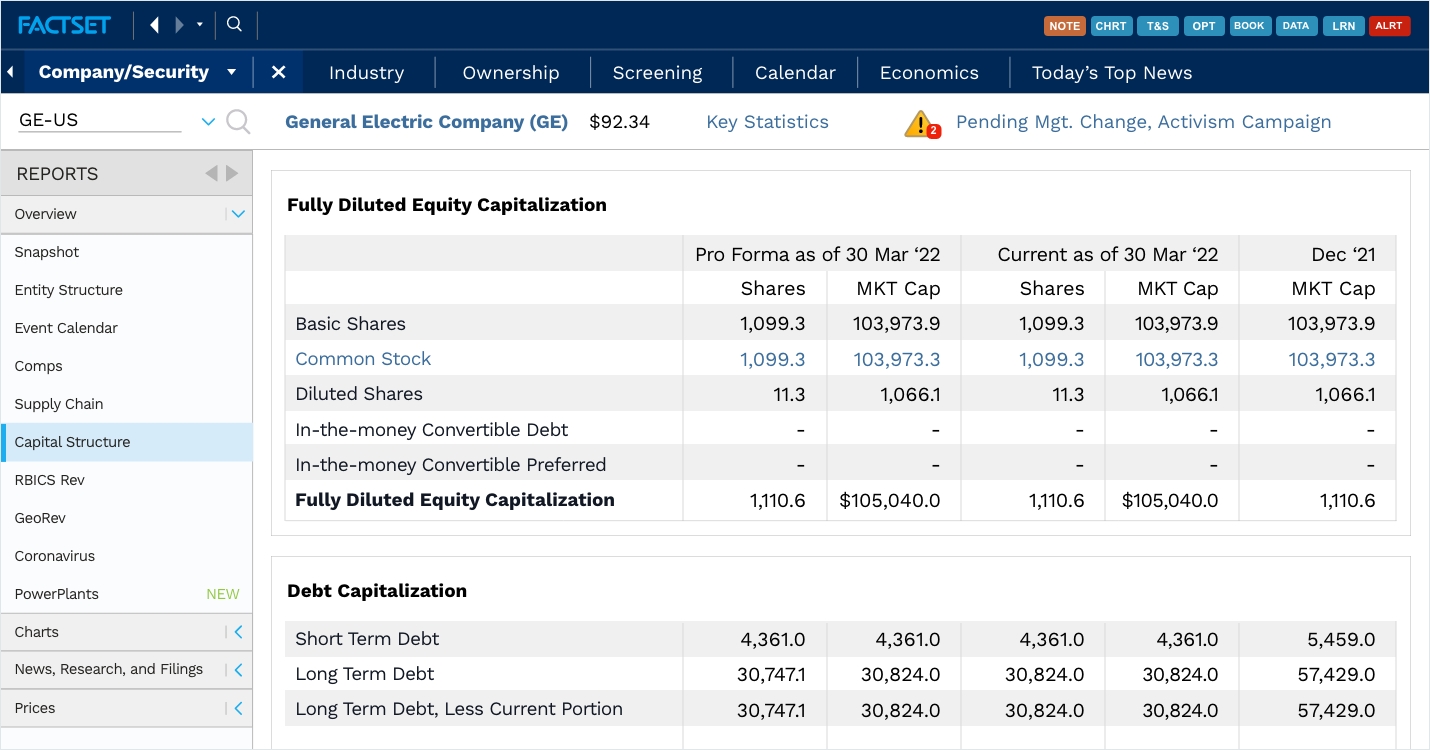Click In-the-money Convertible Debt row label
This screenshot has width=1430, height=750.
click(x=432, y=430)
